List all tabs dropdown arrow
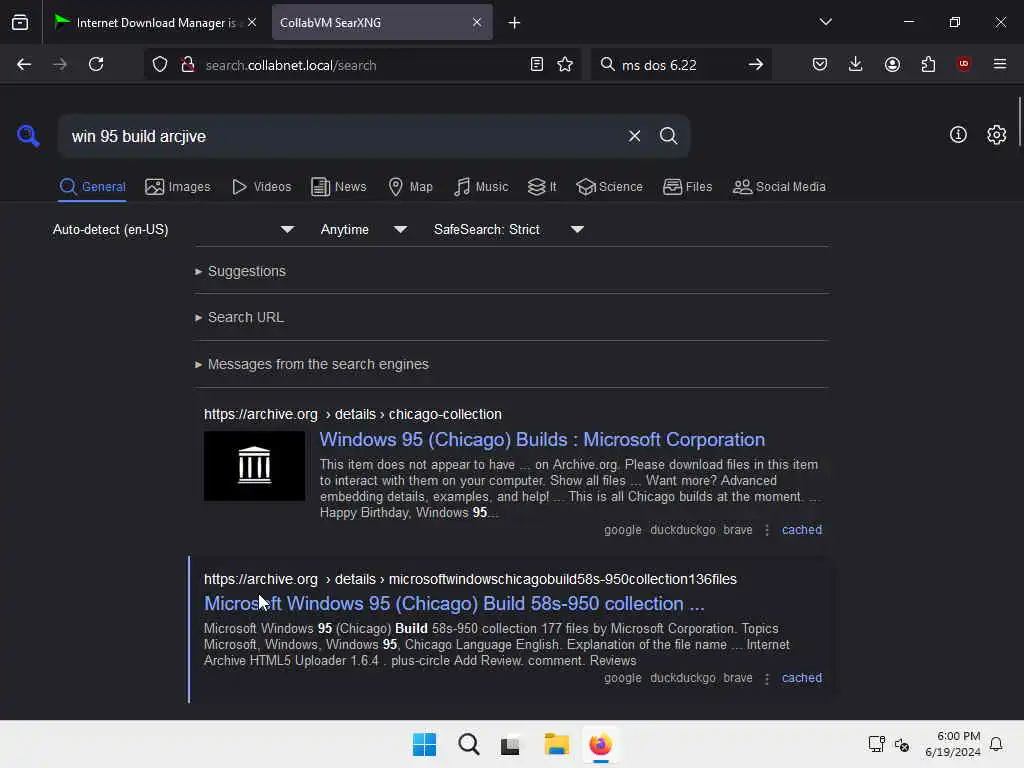 point(825,22)
